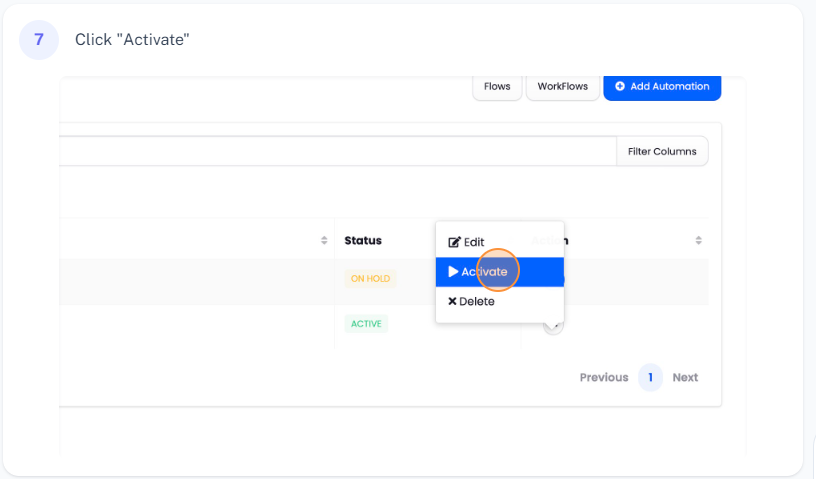This screenshot has width=816, height=479.
Task: Go to the Previous page
Action: (x=604, y=378)
